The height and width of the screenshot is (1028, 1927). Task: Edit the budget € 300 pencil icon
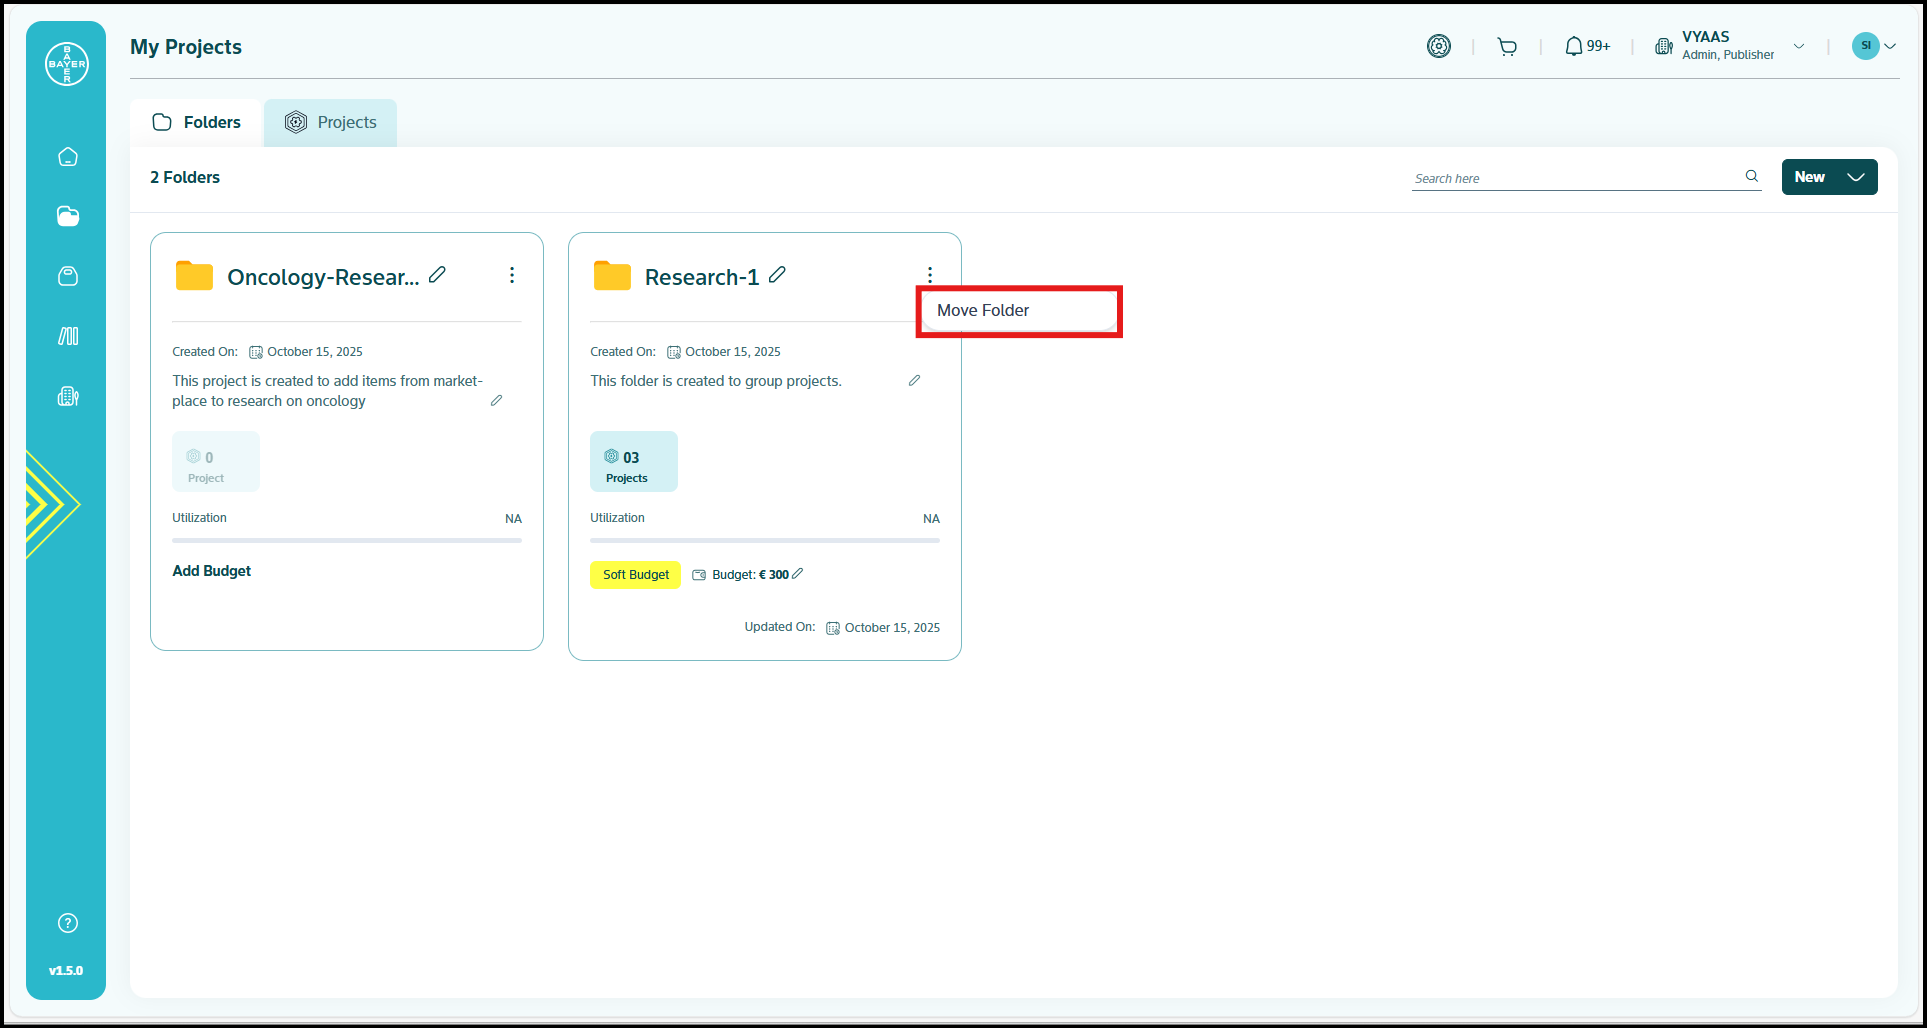point(797,574)
